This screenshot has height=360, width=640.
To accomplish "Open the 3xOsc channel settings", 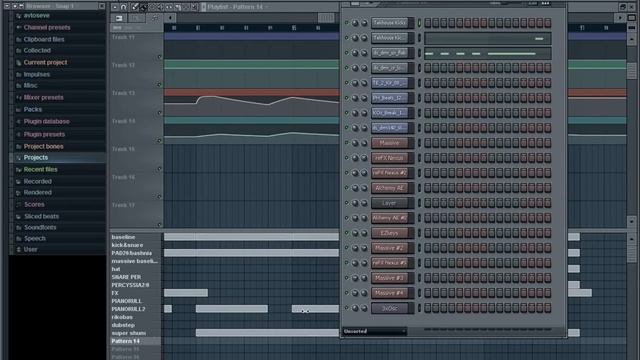I will tap(390, 308).
